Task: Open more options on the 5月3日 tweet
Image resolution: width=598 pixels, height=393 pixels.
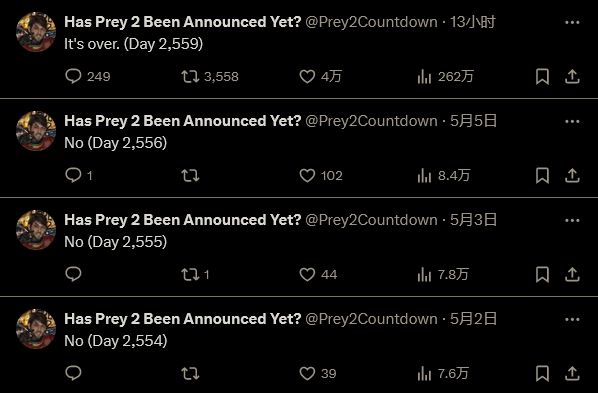Action: point(572,220)
